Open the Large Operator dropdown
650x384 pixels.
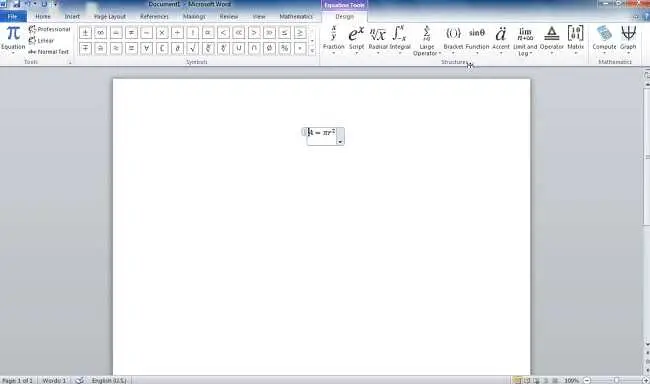point(427,41)
